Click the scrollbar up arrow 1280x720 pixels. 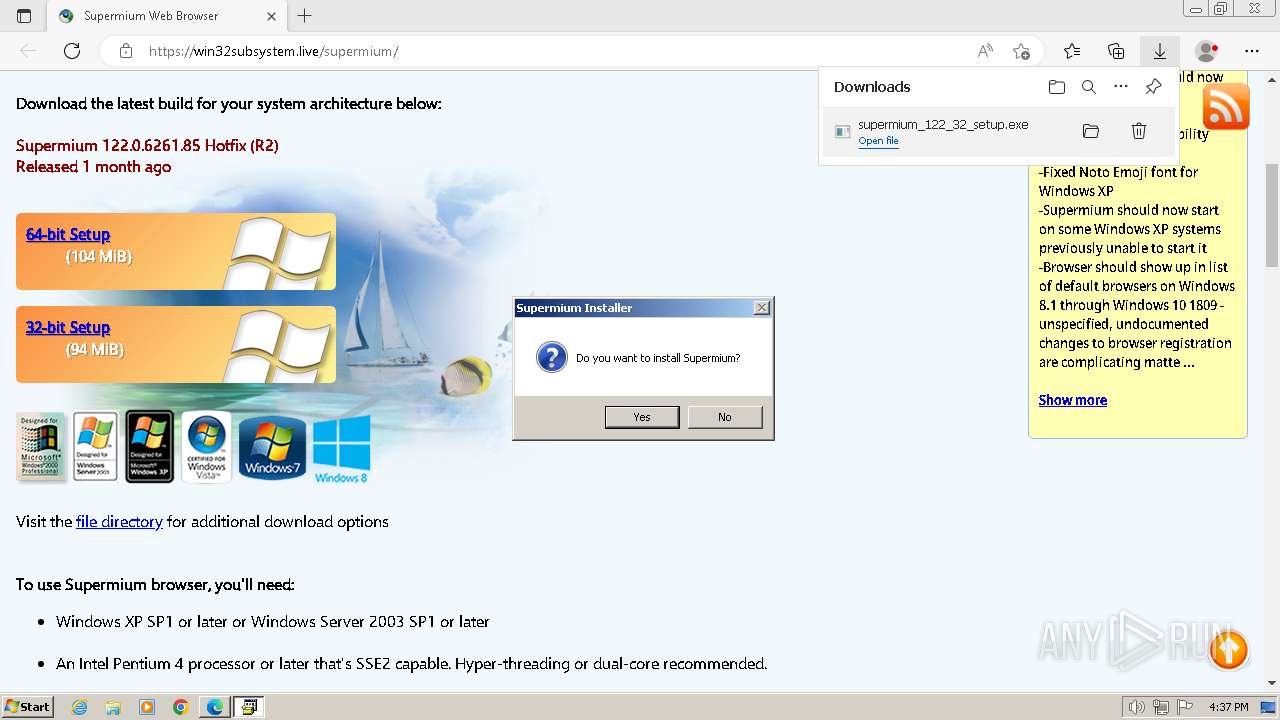point(1272,78)
